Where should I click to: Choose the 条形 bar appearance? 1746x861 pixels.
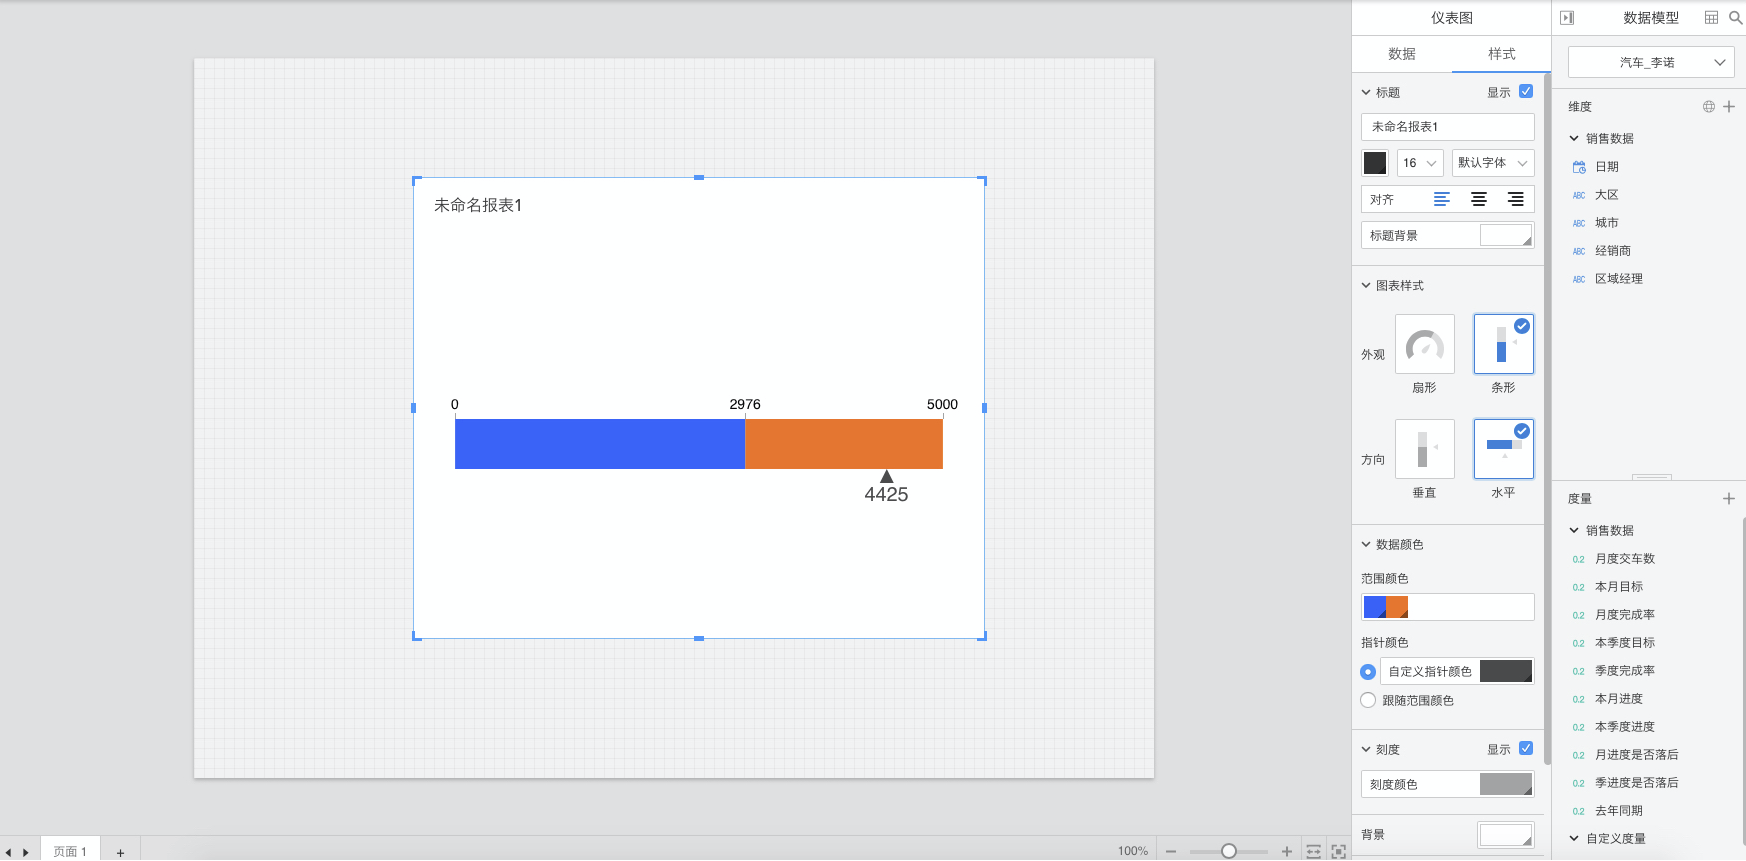pyautogui.click(x=1504, y=345)
